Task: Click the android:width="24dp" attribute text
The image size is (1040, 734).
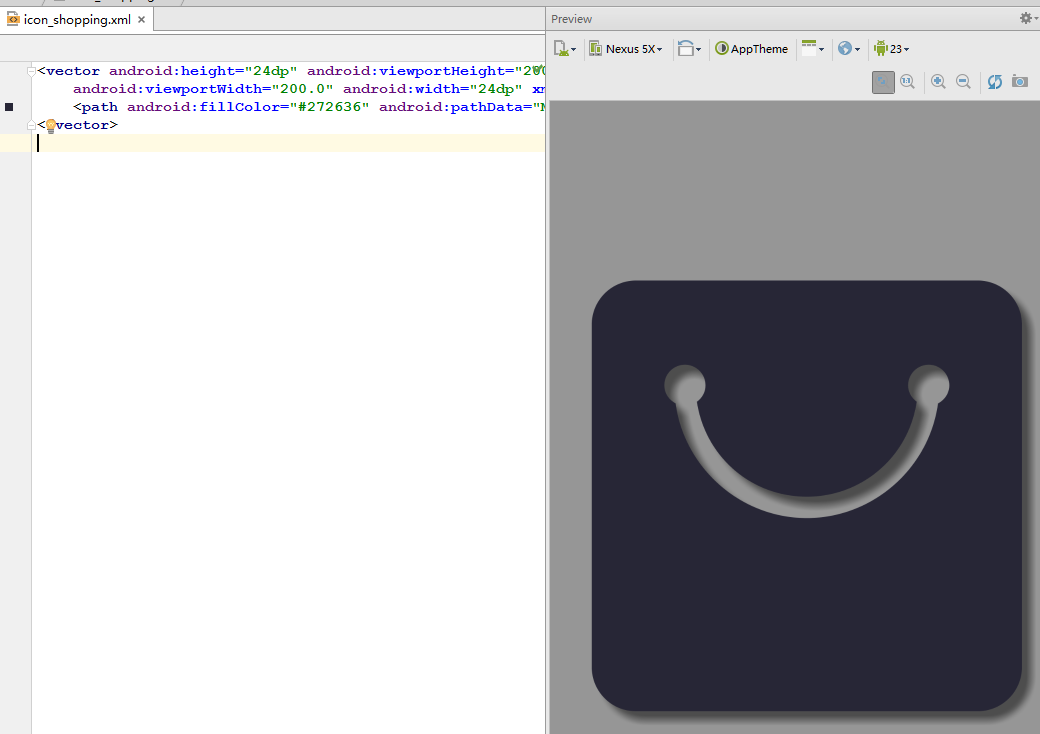Action: pos(432,89)
